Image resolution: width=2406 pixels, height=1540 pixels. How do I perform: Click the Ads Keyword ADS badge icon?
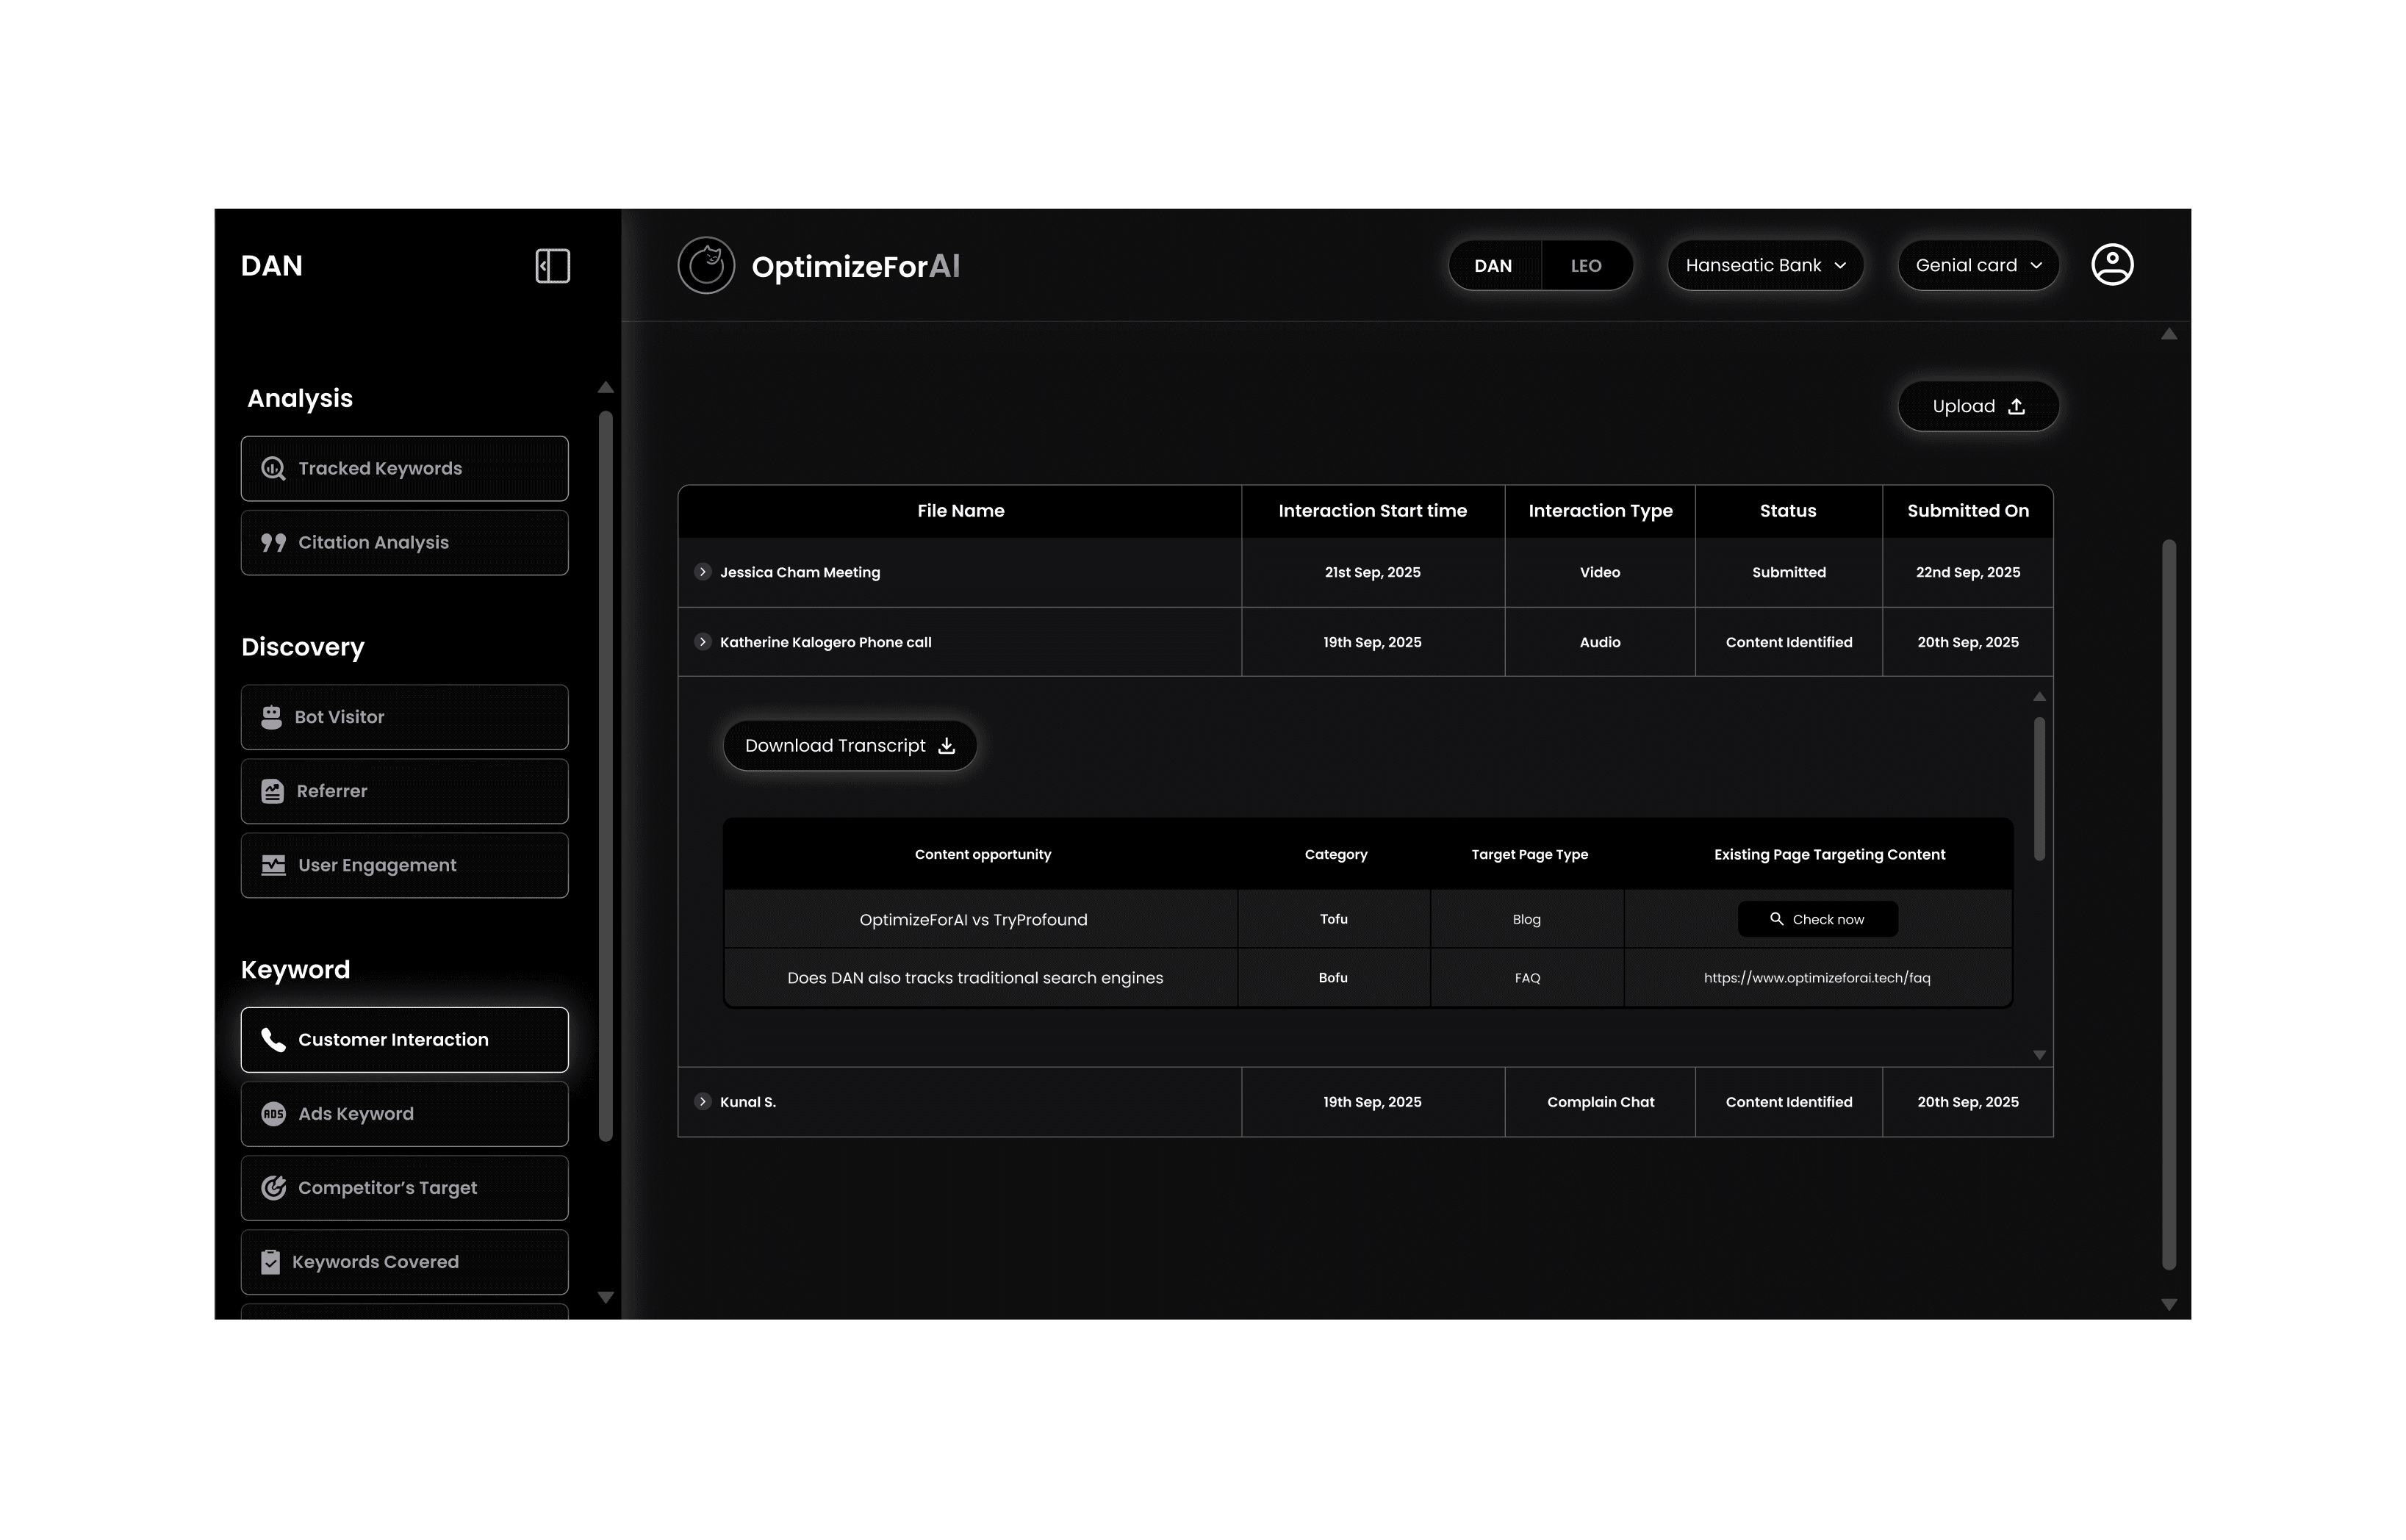tap(273, 1113)
